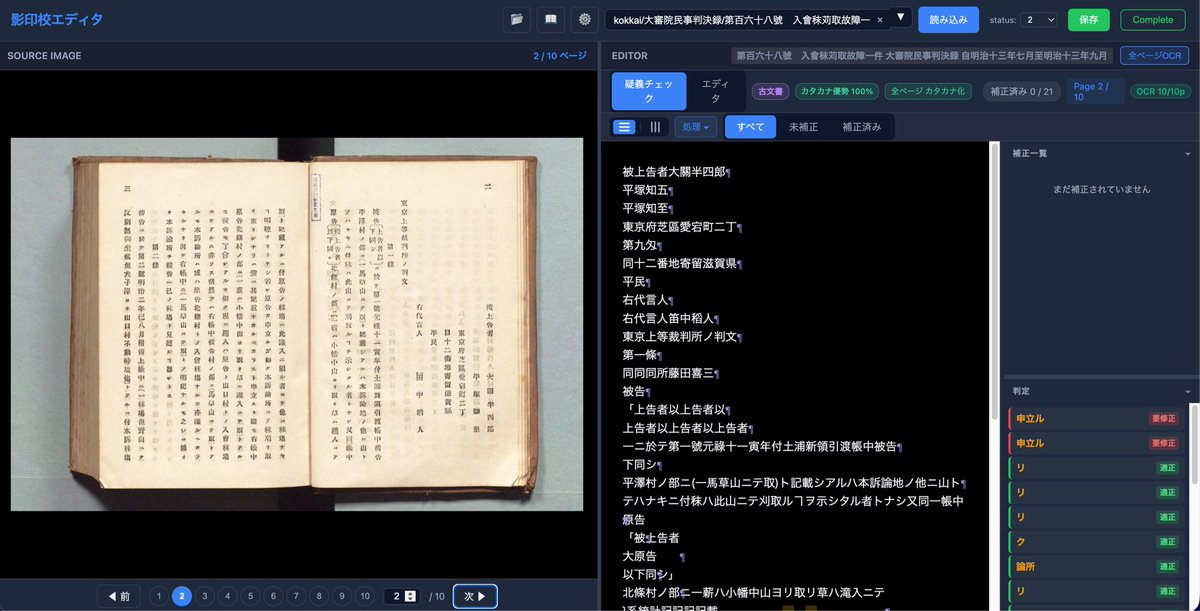
Task: Select the ク judgment row
Action: coord(1094,541)
